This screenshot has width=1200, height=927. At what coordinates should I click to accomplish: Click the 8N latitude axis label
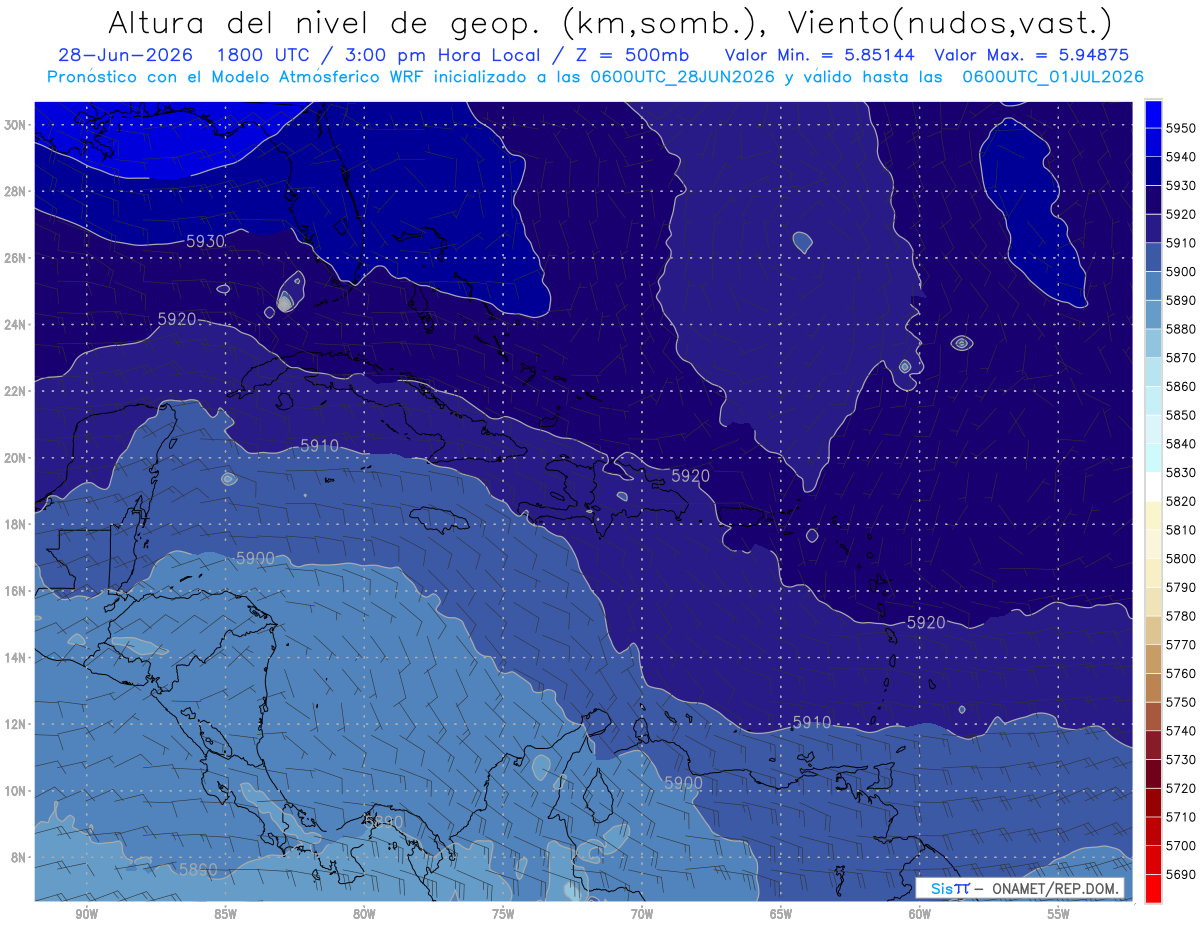(x=18, y=857)
